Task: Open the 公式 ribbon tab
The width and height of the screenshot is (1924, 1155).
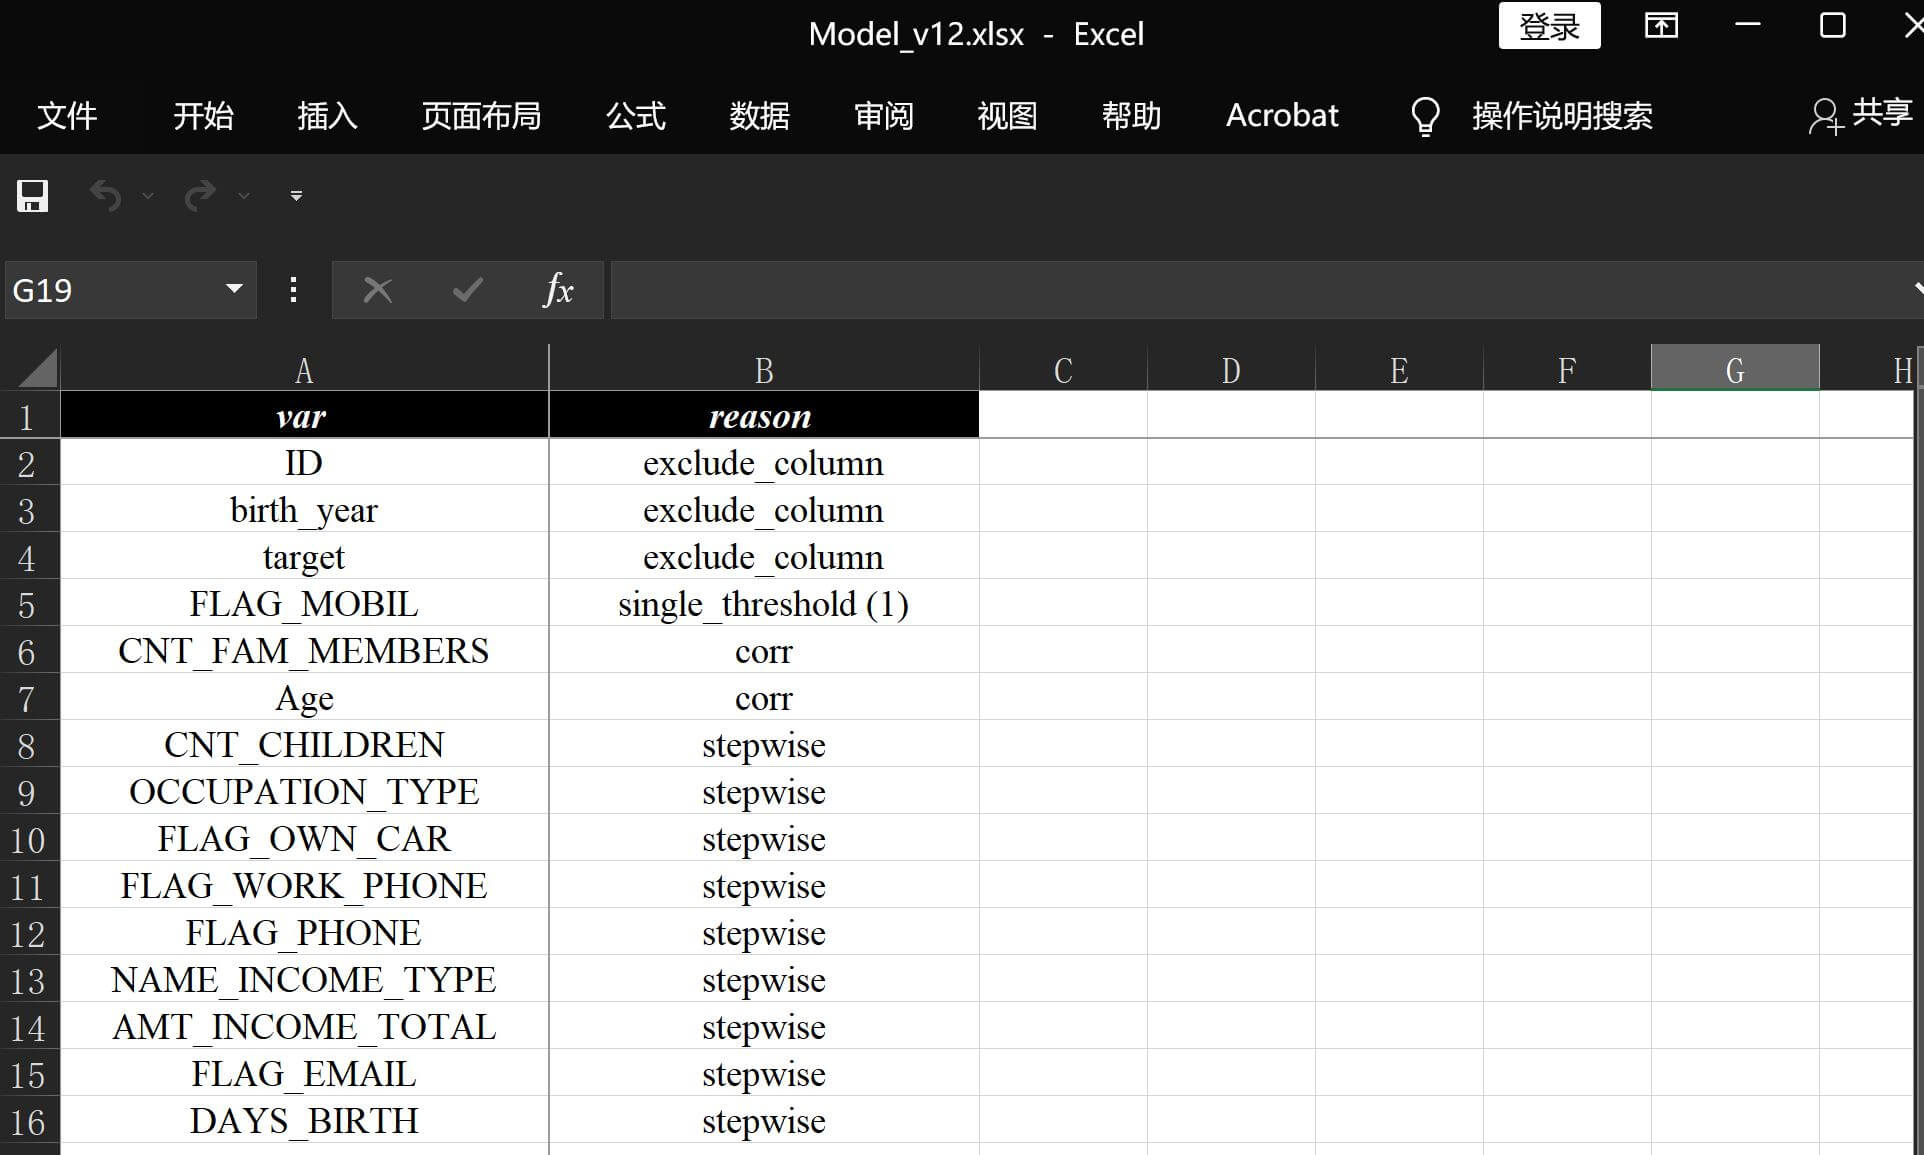Action: (635, 116)
